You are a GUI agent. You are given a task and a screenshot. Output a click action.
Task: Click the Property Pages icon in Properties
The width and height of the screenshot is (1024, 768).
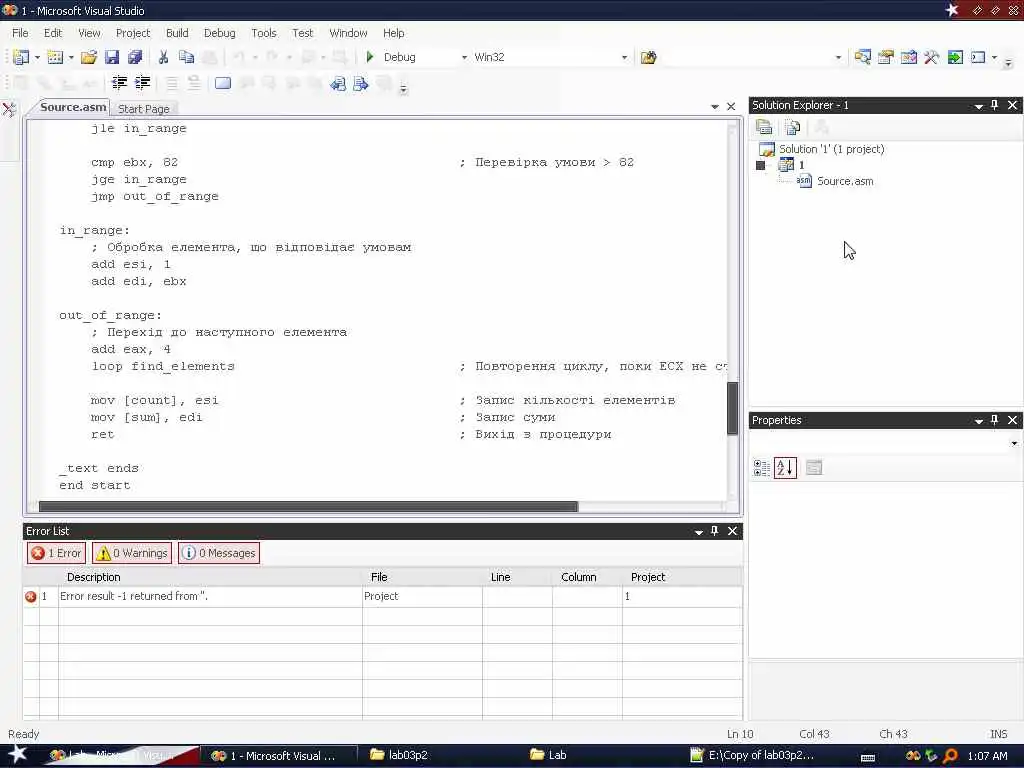point(814,468)
